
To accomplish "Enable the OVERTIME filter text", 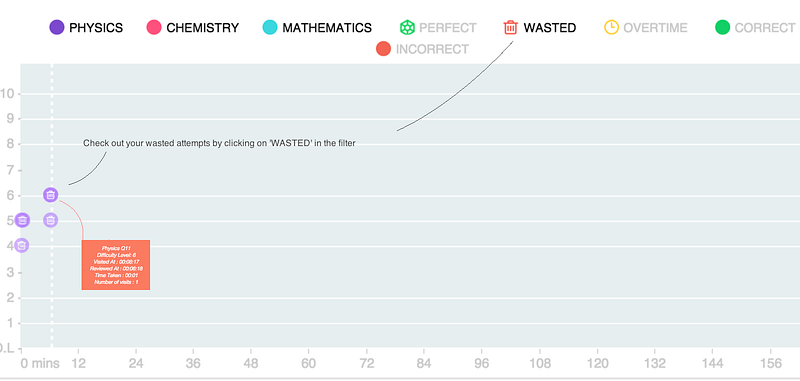I will point(656,28).
